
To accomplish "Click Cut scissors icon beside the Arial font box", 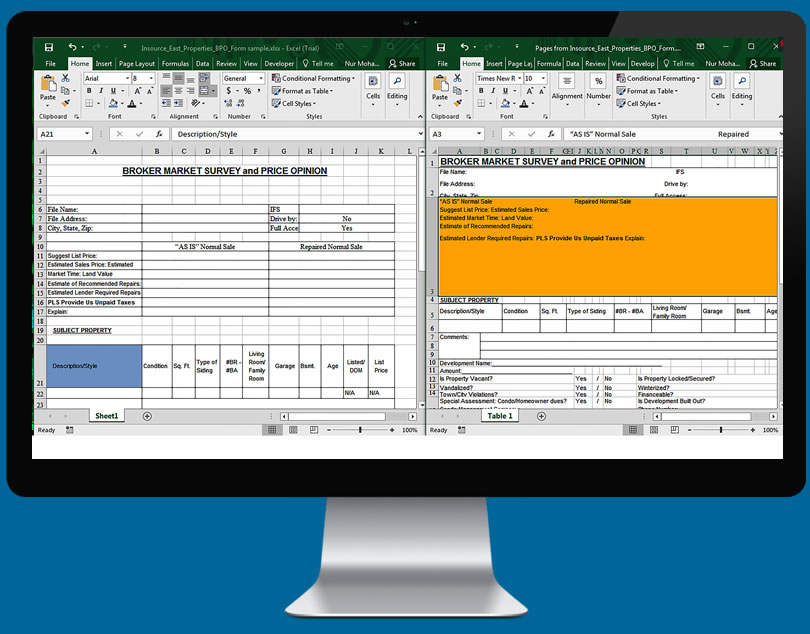I will pos(67,78).
